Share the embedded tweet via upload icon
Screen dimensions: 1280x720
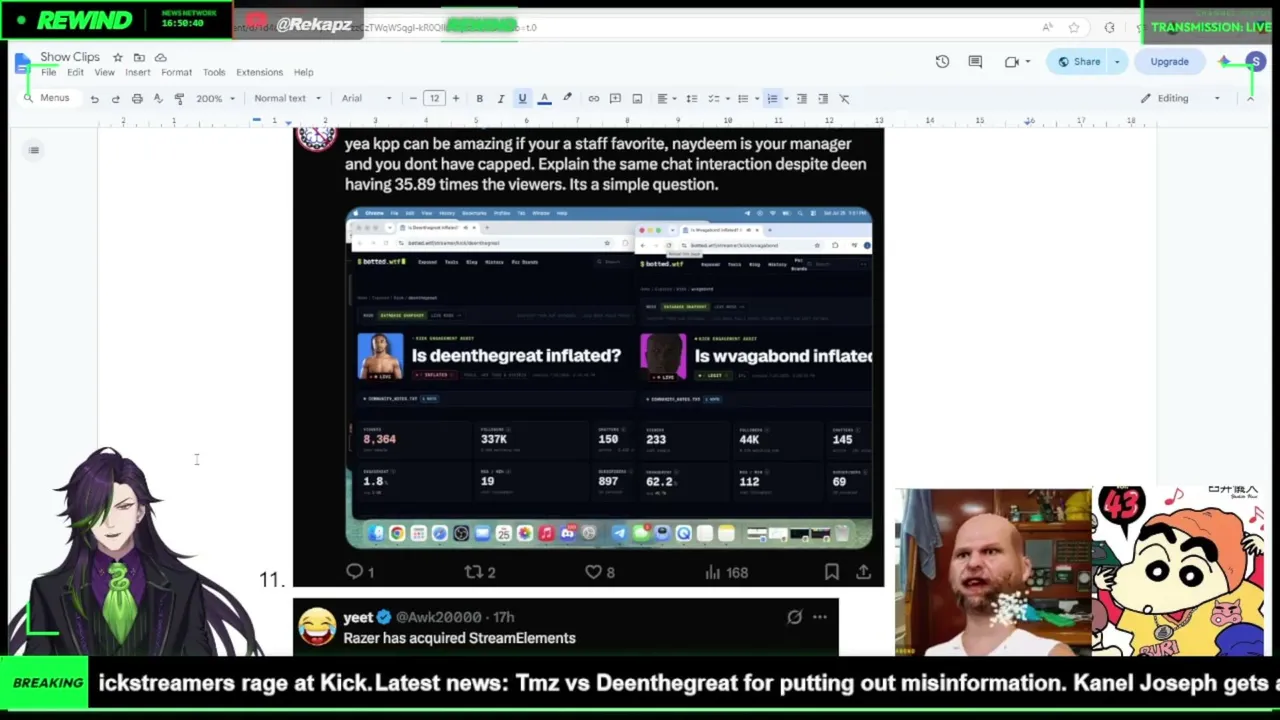pos(863,572)
